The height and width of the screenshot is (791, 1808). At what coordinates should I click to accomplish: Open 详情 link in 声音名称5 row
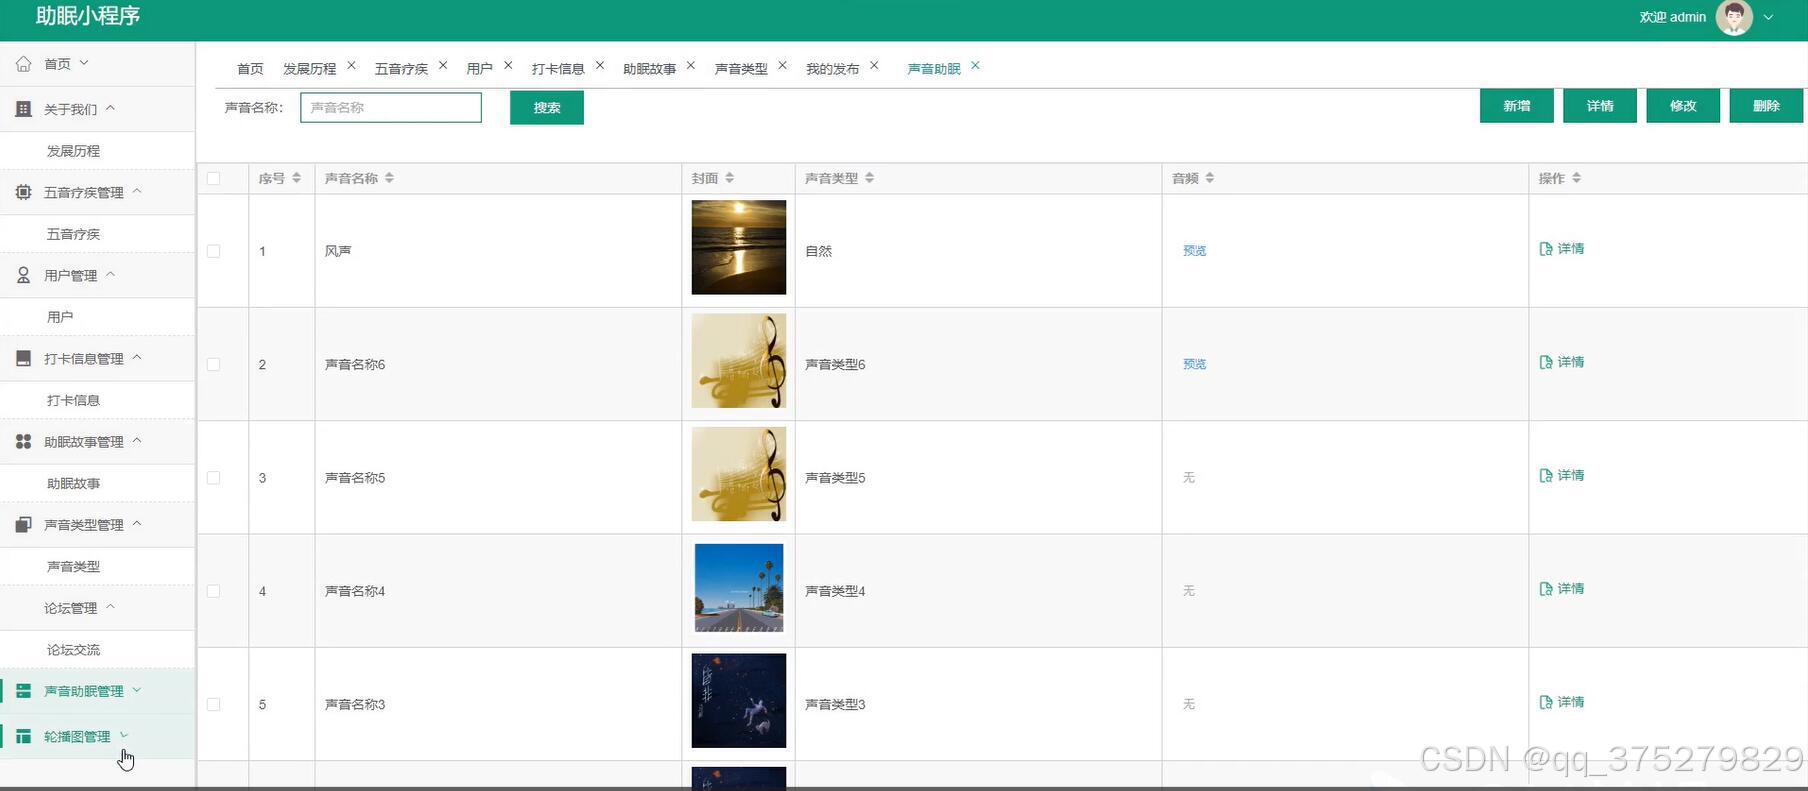click(x=1561, y=476)
